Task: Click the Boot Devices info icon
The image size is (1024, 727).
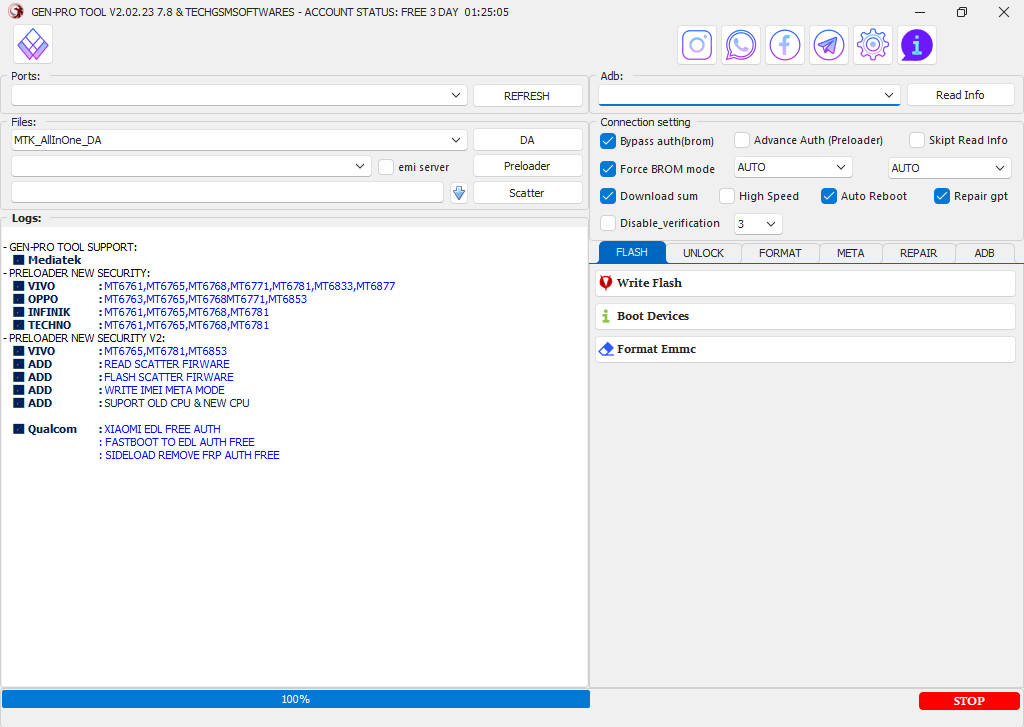Action: pos(606,316)
